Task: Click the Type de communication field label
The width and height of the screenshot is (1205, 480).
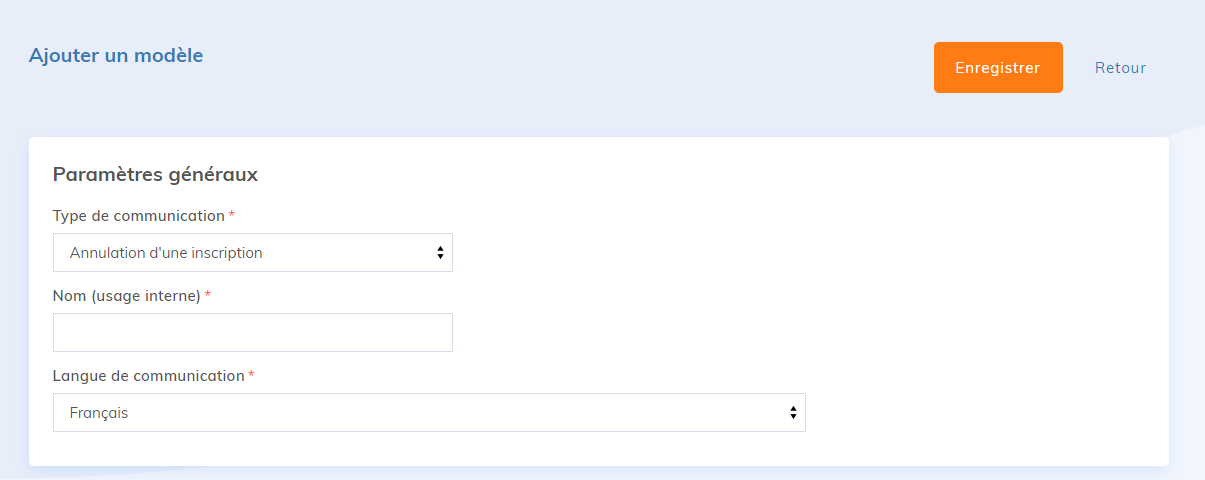Action: pyautogui.click(x=138, y=216)
